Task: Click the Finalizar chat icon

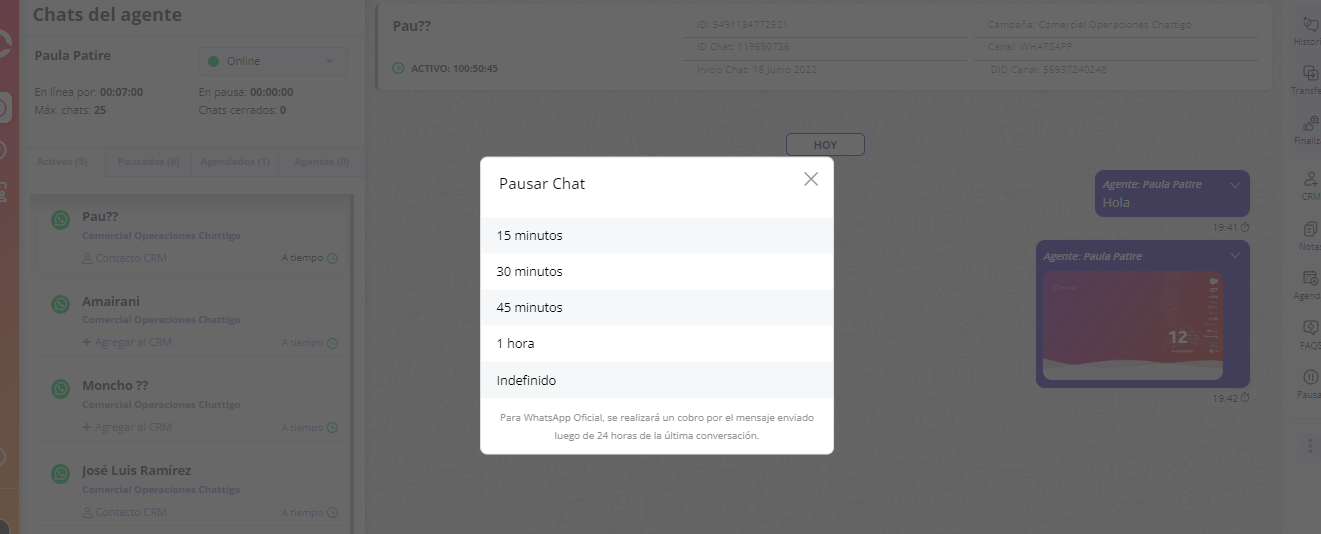Action: coord(1310,124)
